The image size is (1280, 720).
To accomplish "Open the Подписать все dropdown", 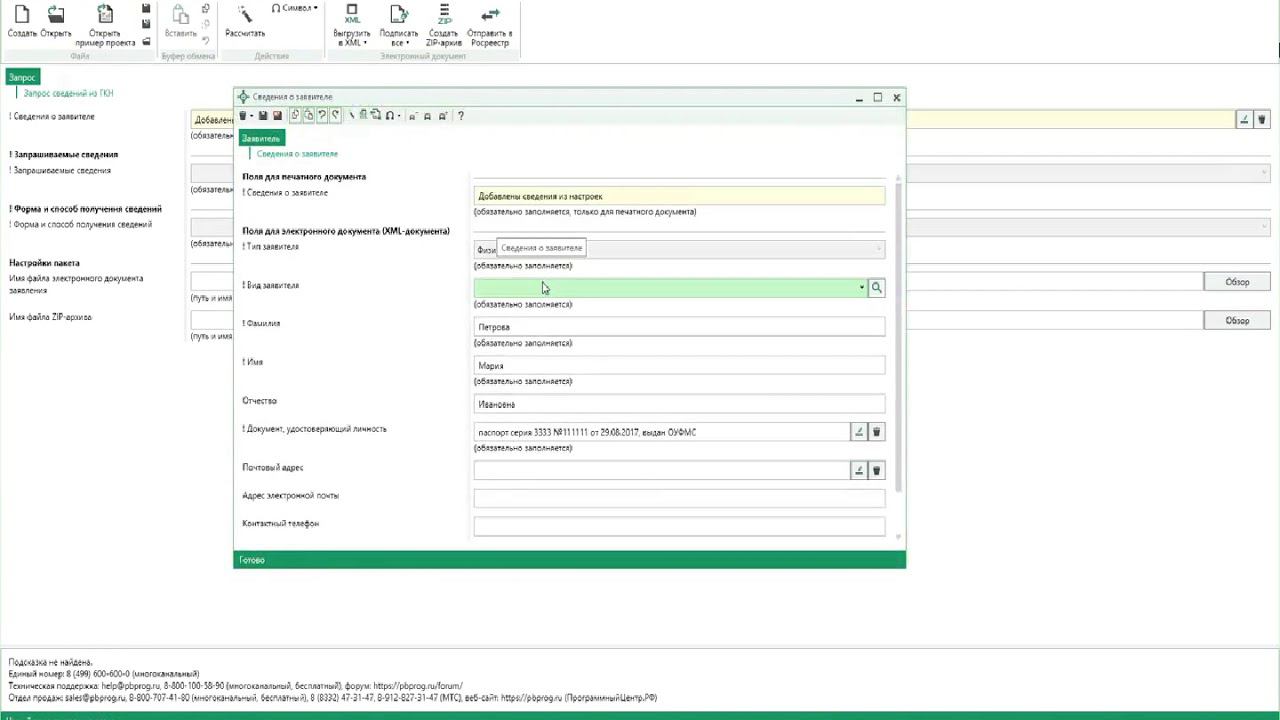I will [x=399, y=38].
